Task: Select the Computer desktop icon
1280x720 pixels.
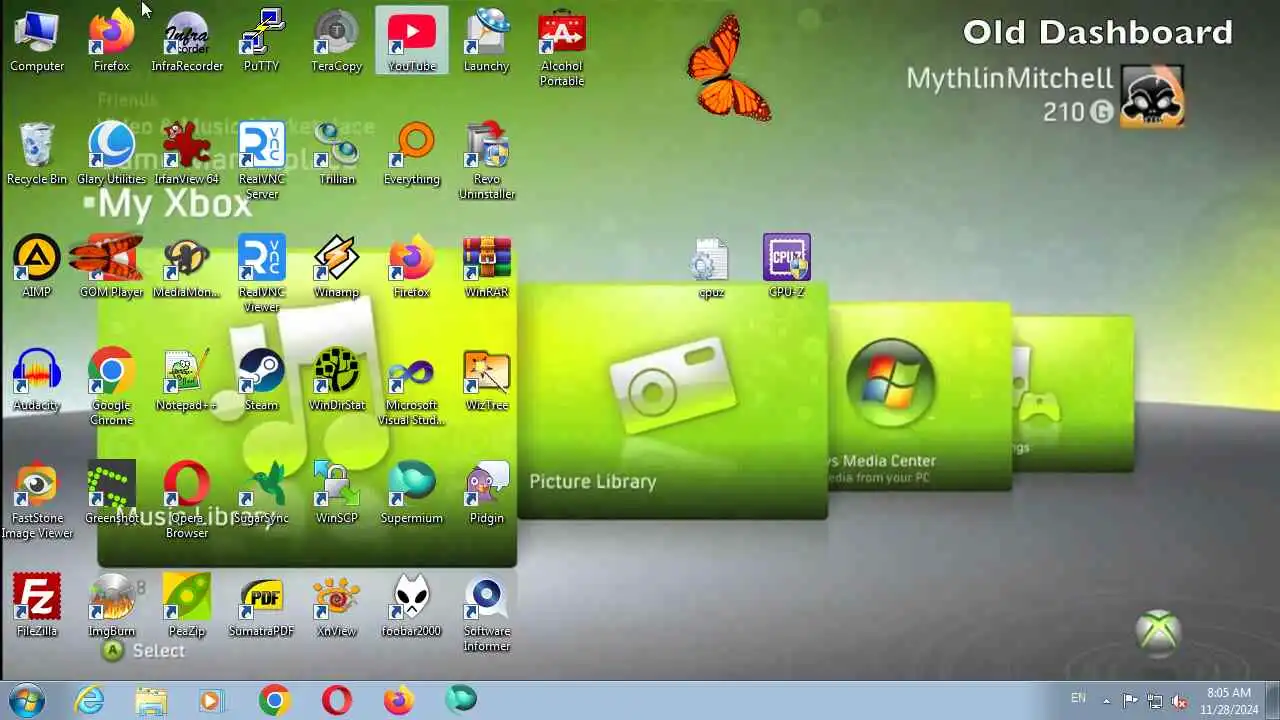Action: click(x=37, y=40)
